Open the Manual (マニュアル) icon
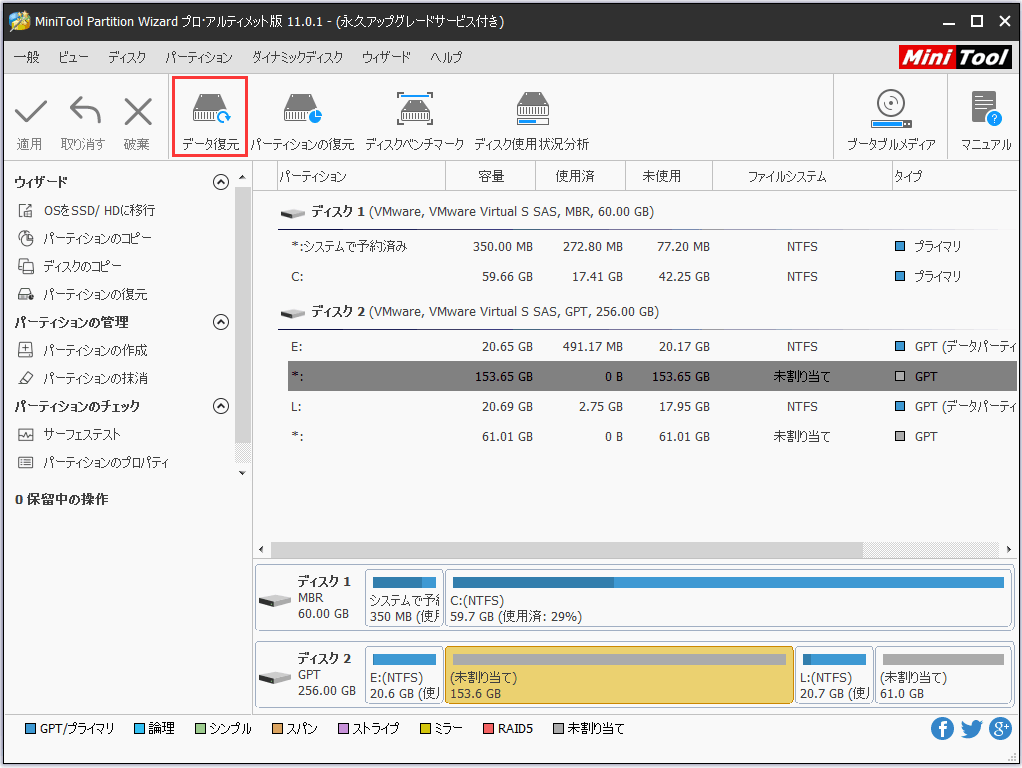This screenshot has width=1022, height=768. (x=986, y=108)
